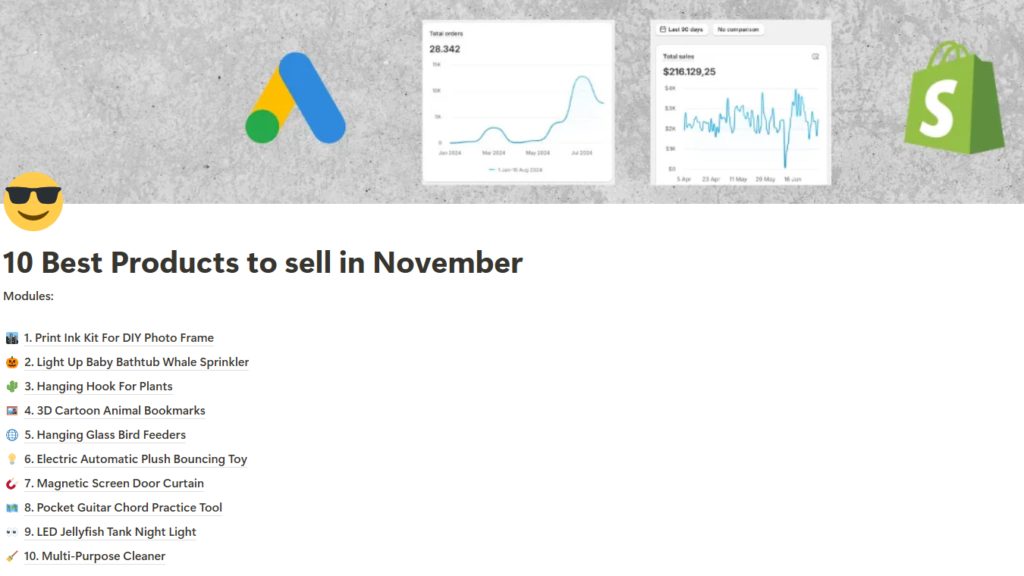Open the 3D Cartoon Animal Bookmarks page

coord(118,411)
